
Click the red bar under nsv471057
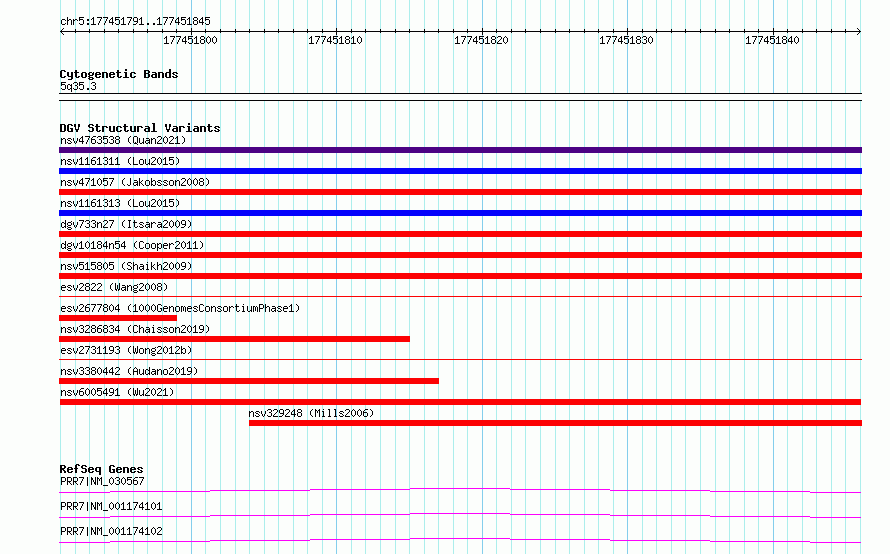point(460,192)
